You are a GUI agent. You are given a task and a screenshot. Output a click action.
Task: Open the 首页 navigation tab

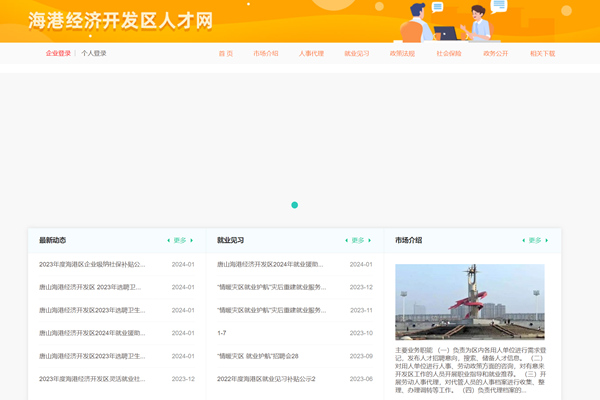click(226, 53)
